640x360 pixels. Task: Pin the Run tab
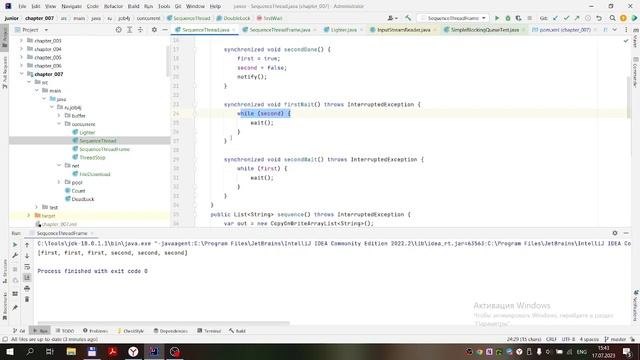[15, 307]
